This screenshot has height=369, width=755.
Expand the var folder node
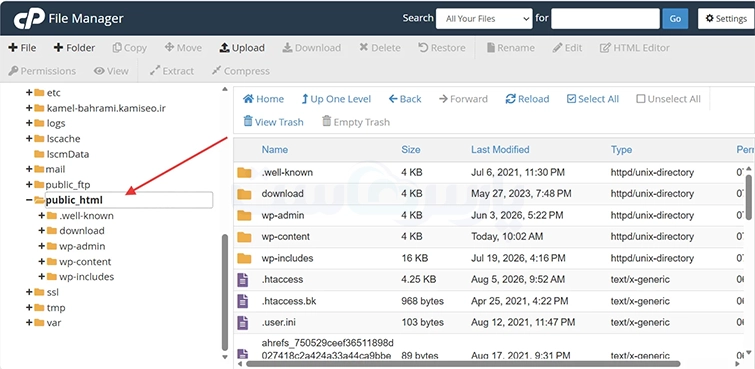29,323
